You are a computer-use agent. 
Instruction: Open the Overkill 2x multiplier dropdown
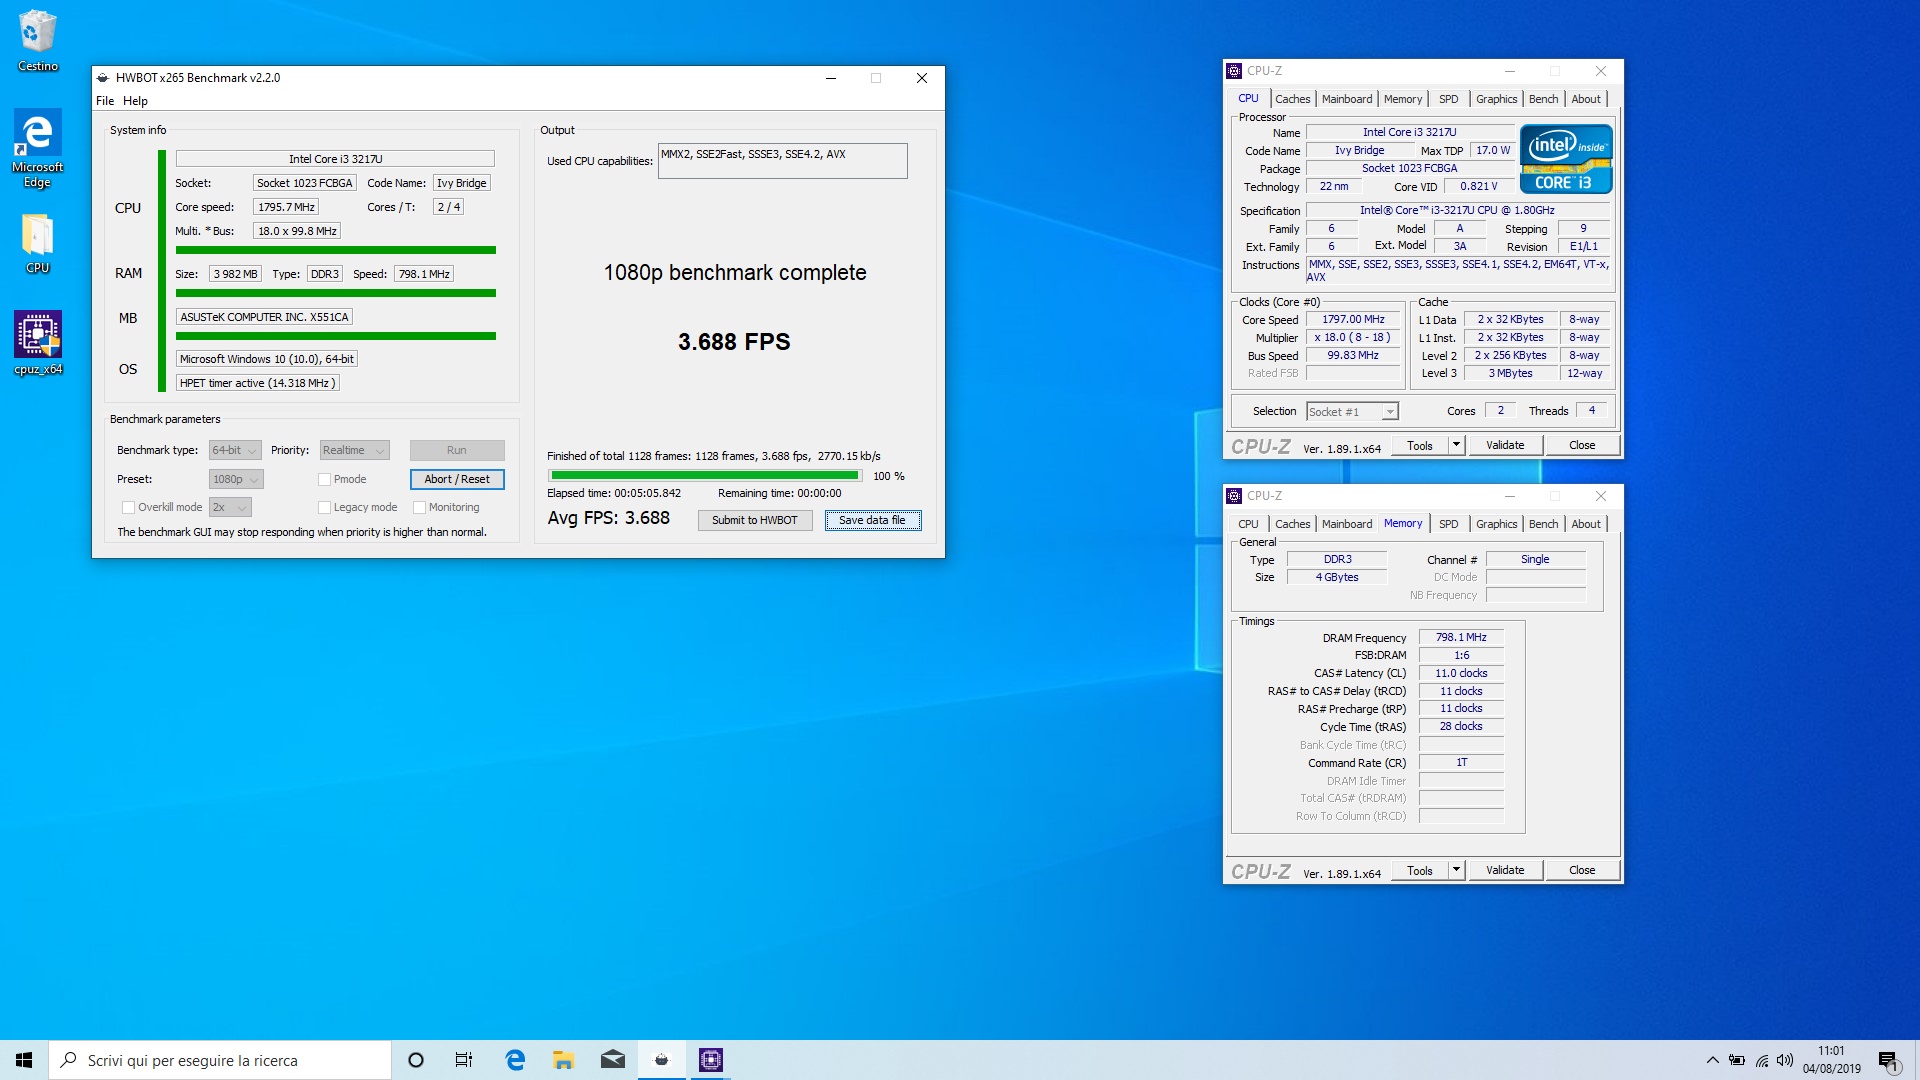pos(230,508)
